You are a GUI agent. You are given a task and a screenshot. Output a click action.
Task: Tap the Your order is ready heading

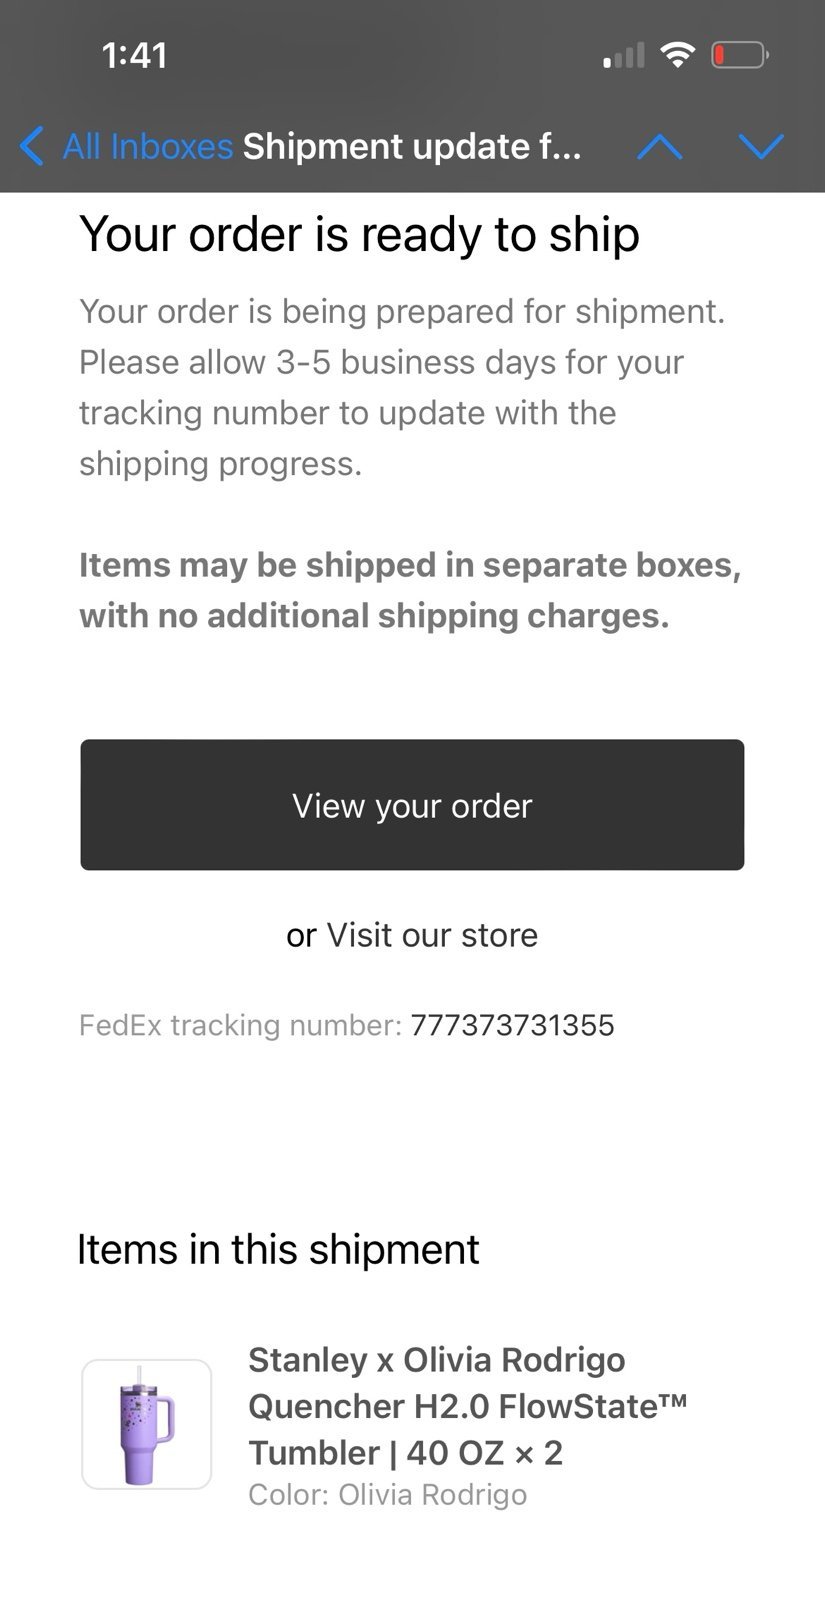click(359, 234)
